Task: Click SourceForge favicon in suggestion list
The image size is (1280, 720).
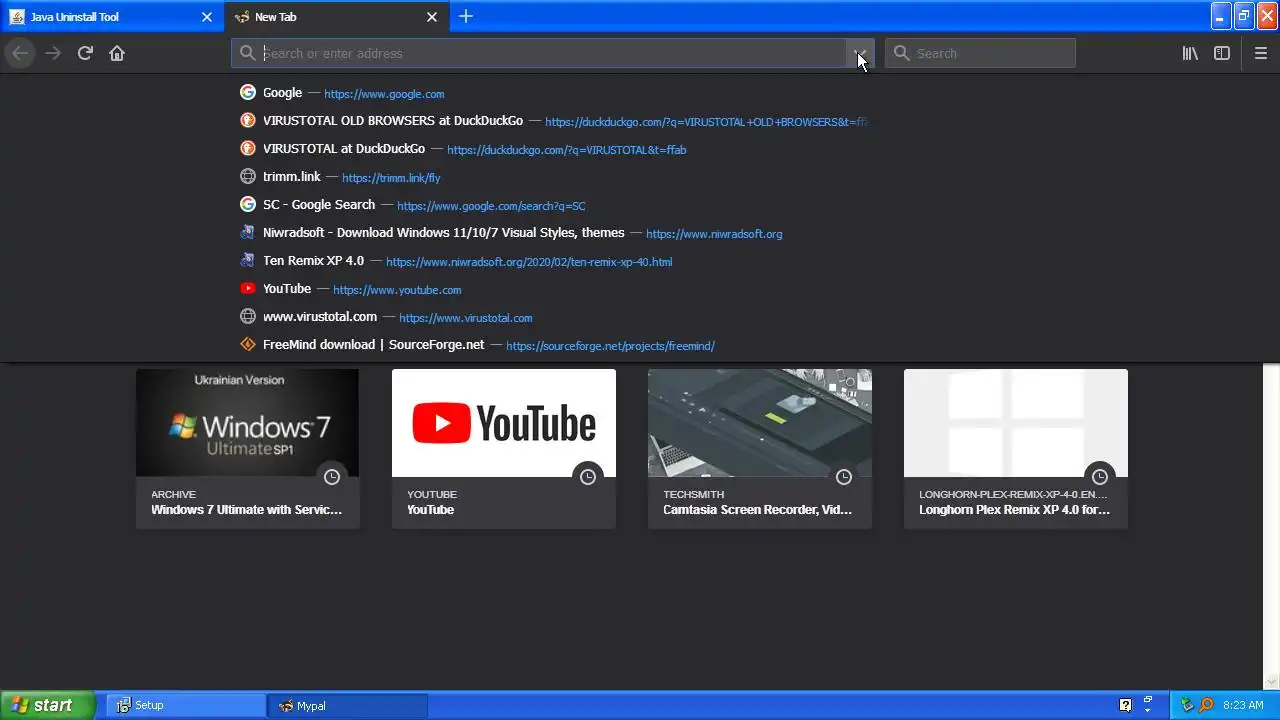Action: 248,345
